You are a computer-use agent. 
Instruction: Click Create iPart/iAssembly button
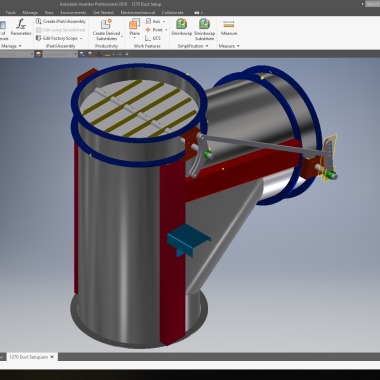pyautogui.click(x=60, y=21)
